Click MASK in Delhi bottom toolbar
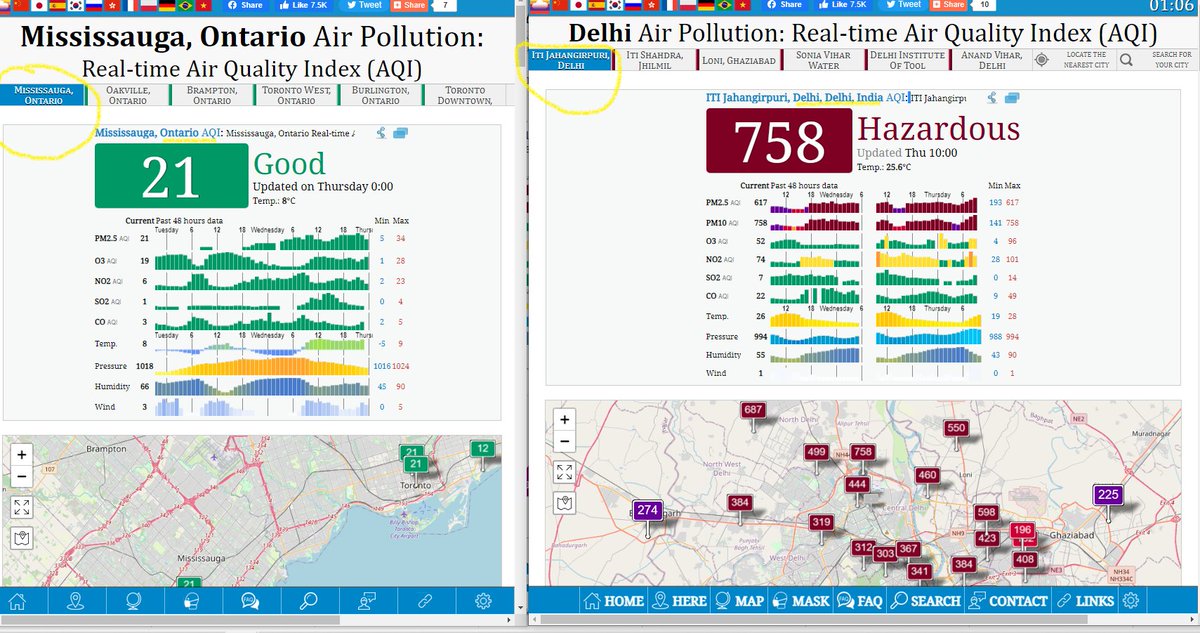The height and width of the screenshot is (633, 1200). (800, 601)
